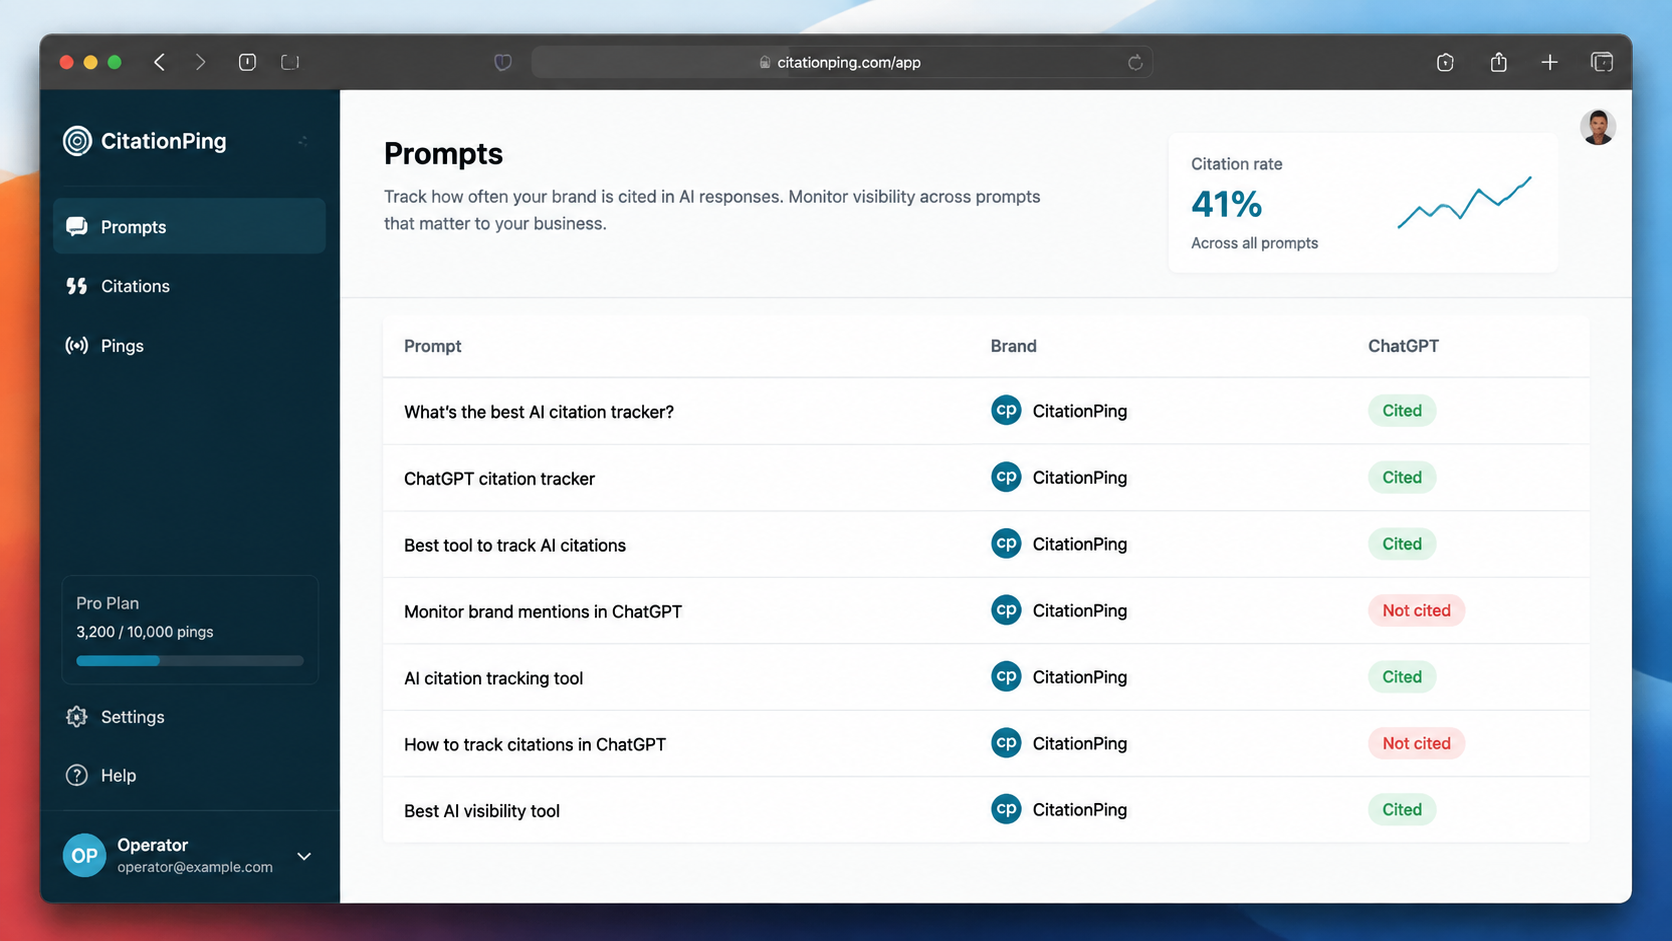The width and height of the screenshot is (1672, 941).
Task: Select prompt 'Best tool to track AI citations'
Action: click(515, 545)
